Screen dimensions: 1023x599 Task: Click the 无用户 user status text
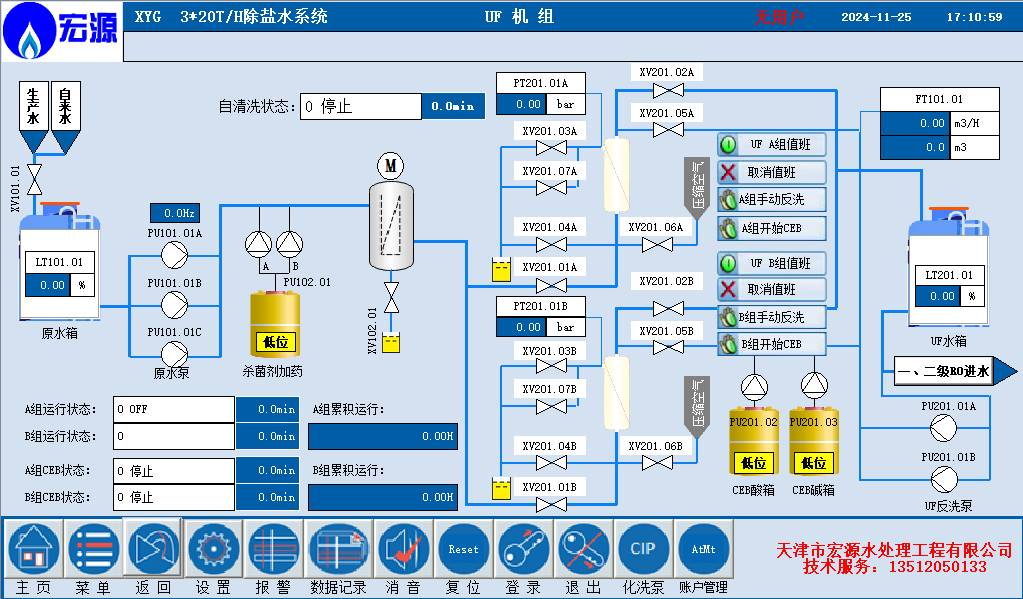pos(780,17)
